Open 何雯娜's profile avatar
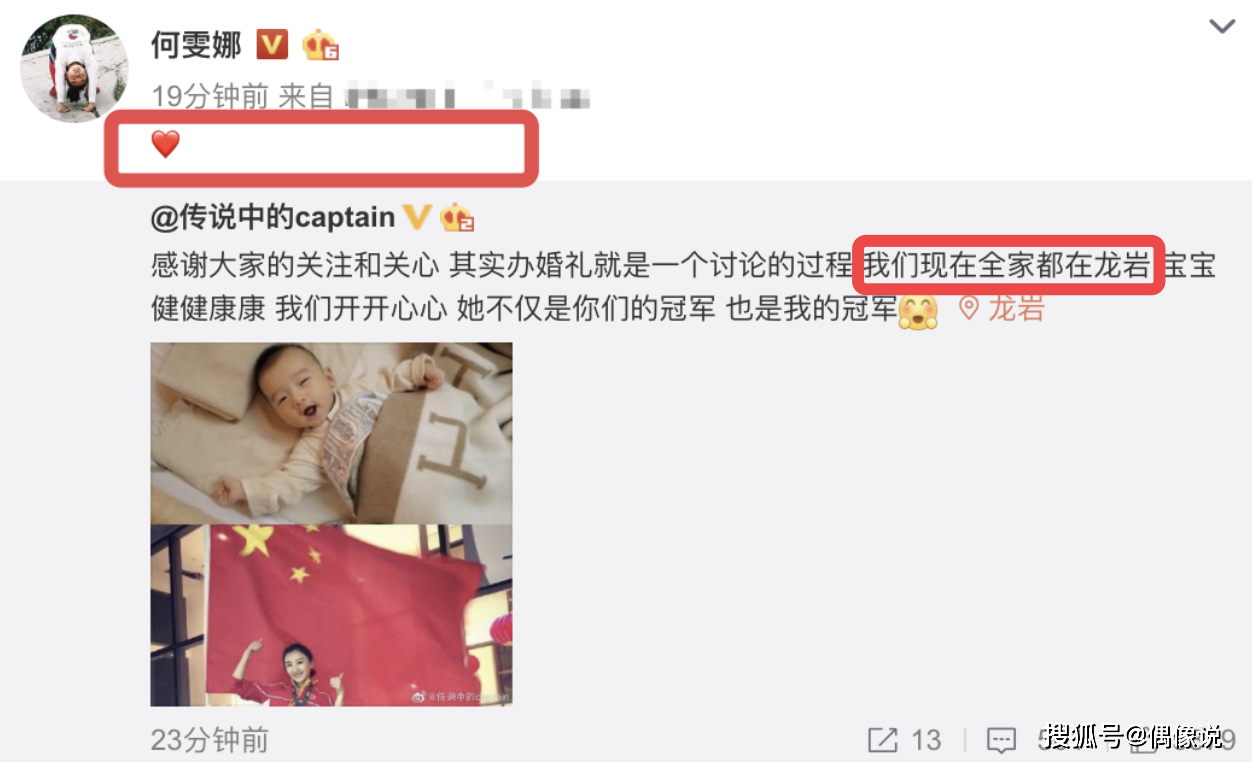The image size is (1252, 764). coord(75,69)
